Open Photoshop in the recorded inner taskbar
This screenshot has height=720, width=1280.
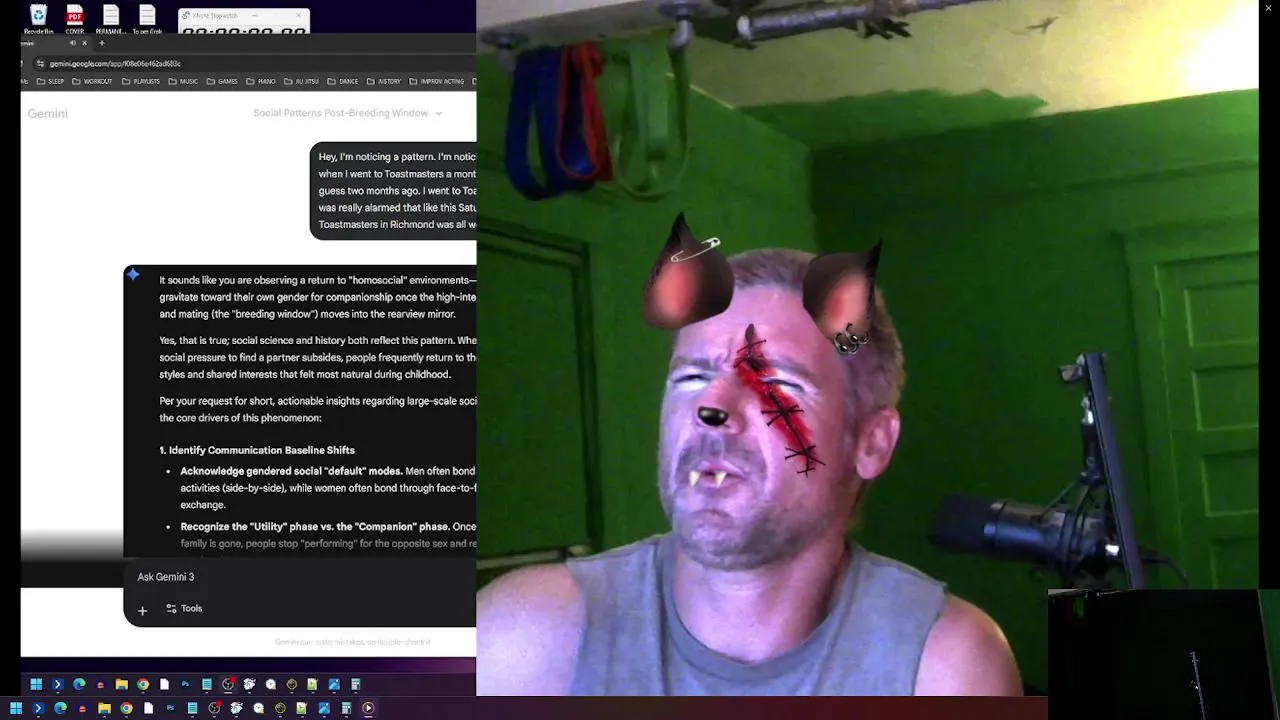point(186,684)
